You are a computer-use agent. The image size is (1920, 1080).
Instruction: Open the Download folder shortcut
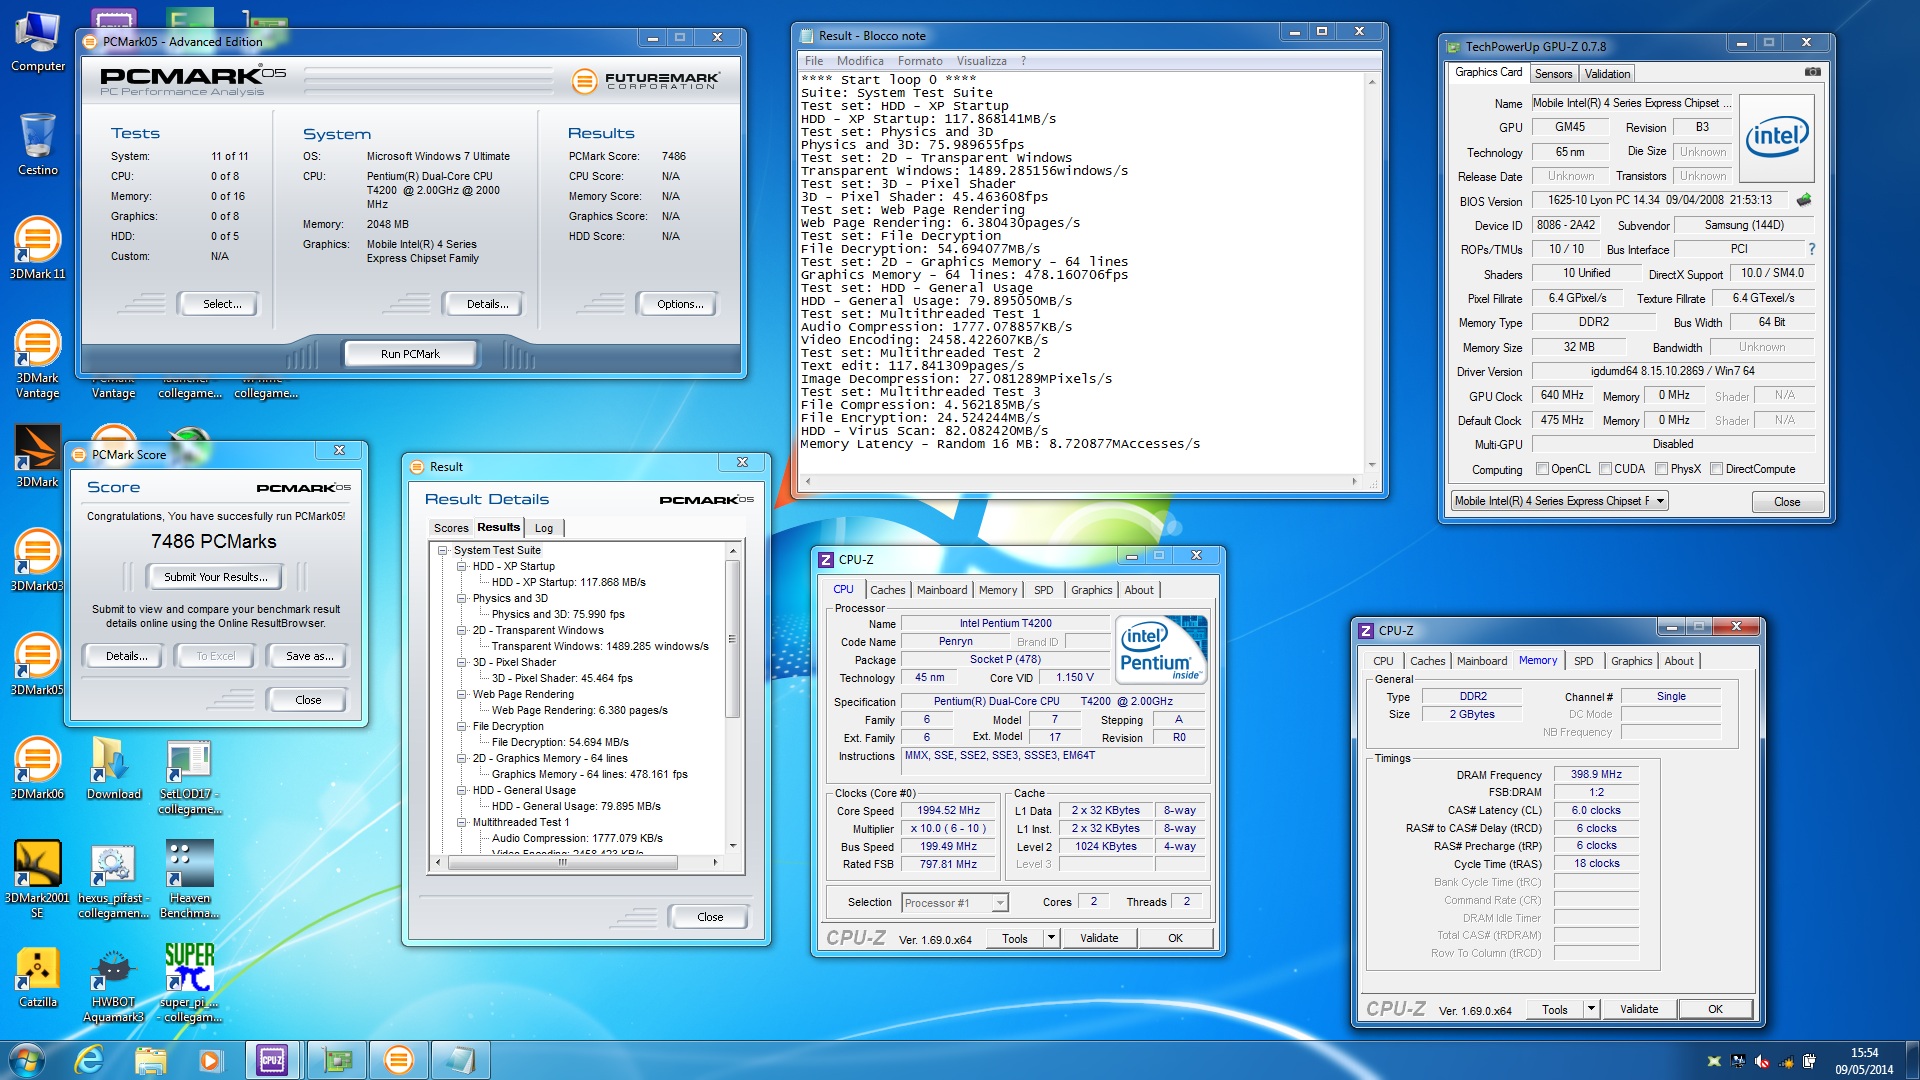[113, 767]
